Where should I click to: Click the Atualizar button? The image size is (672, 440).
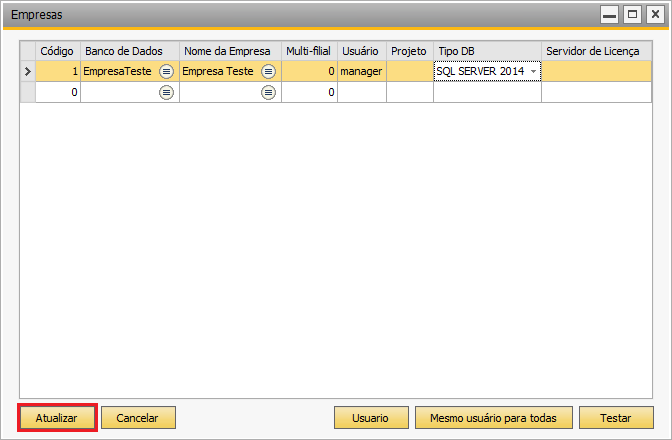57,418
